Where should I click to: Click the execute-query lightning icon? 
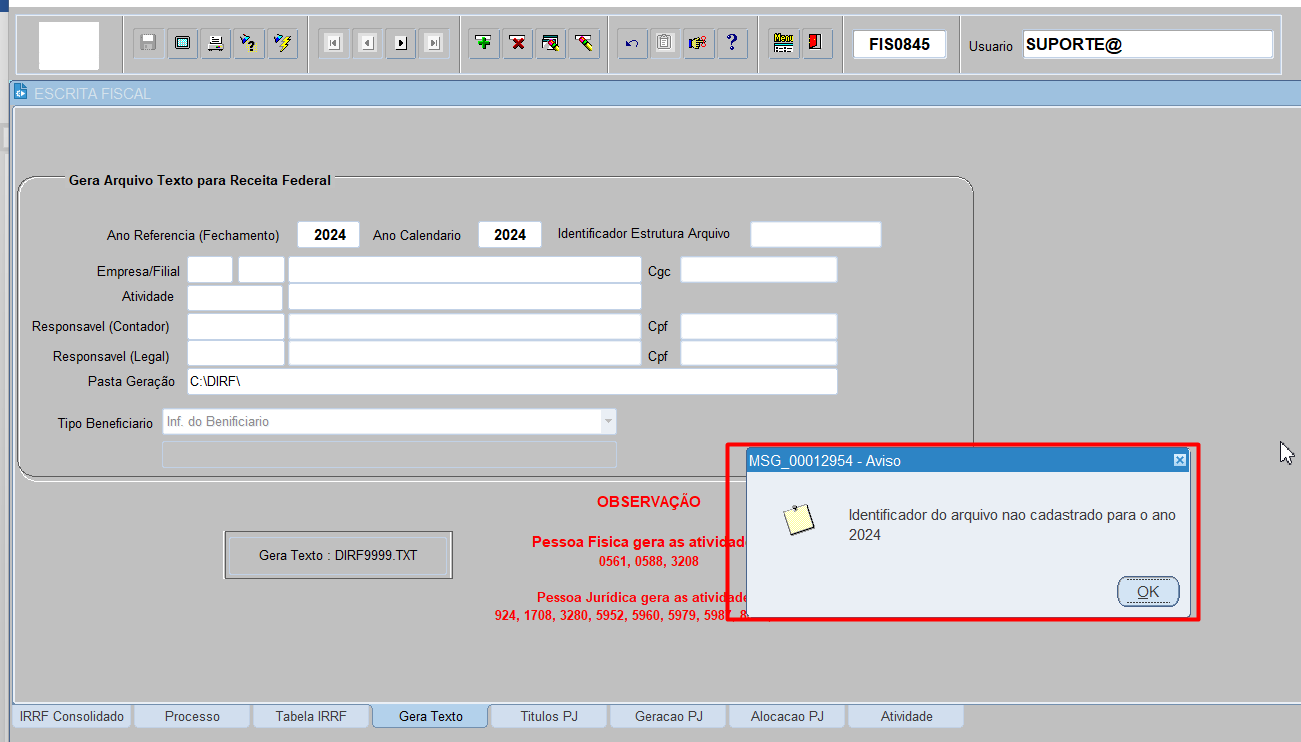(x=283, y=43)
